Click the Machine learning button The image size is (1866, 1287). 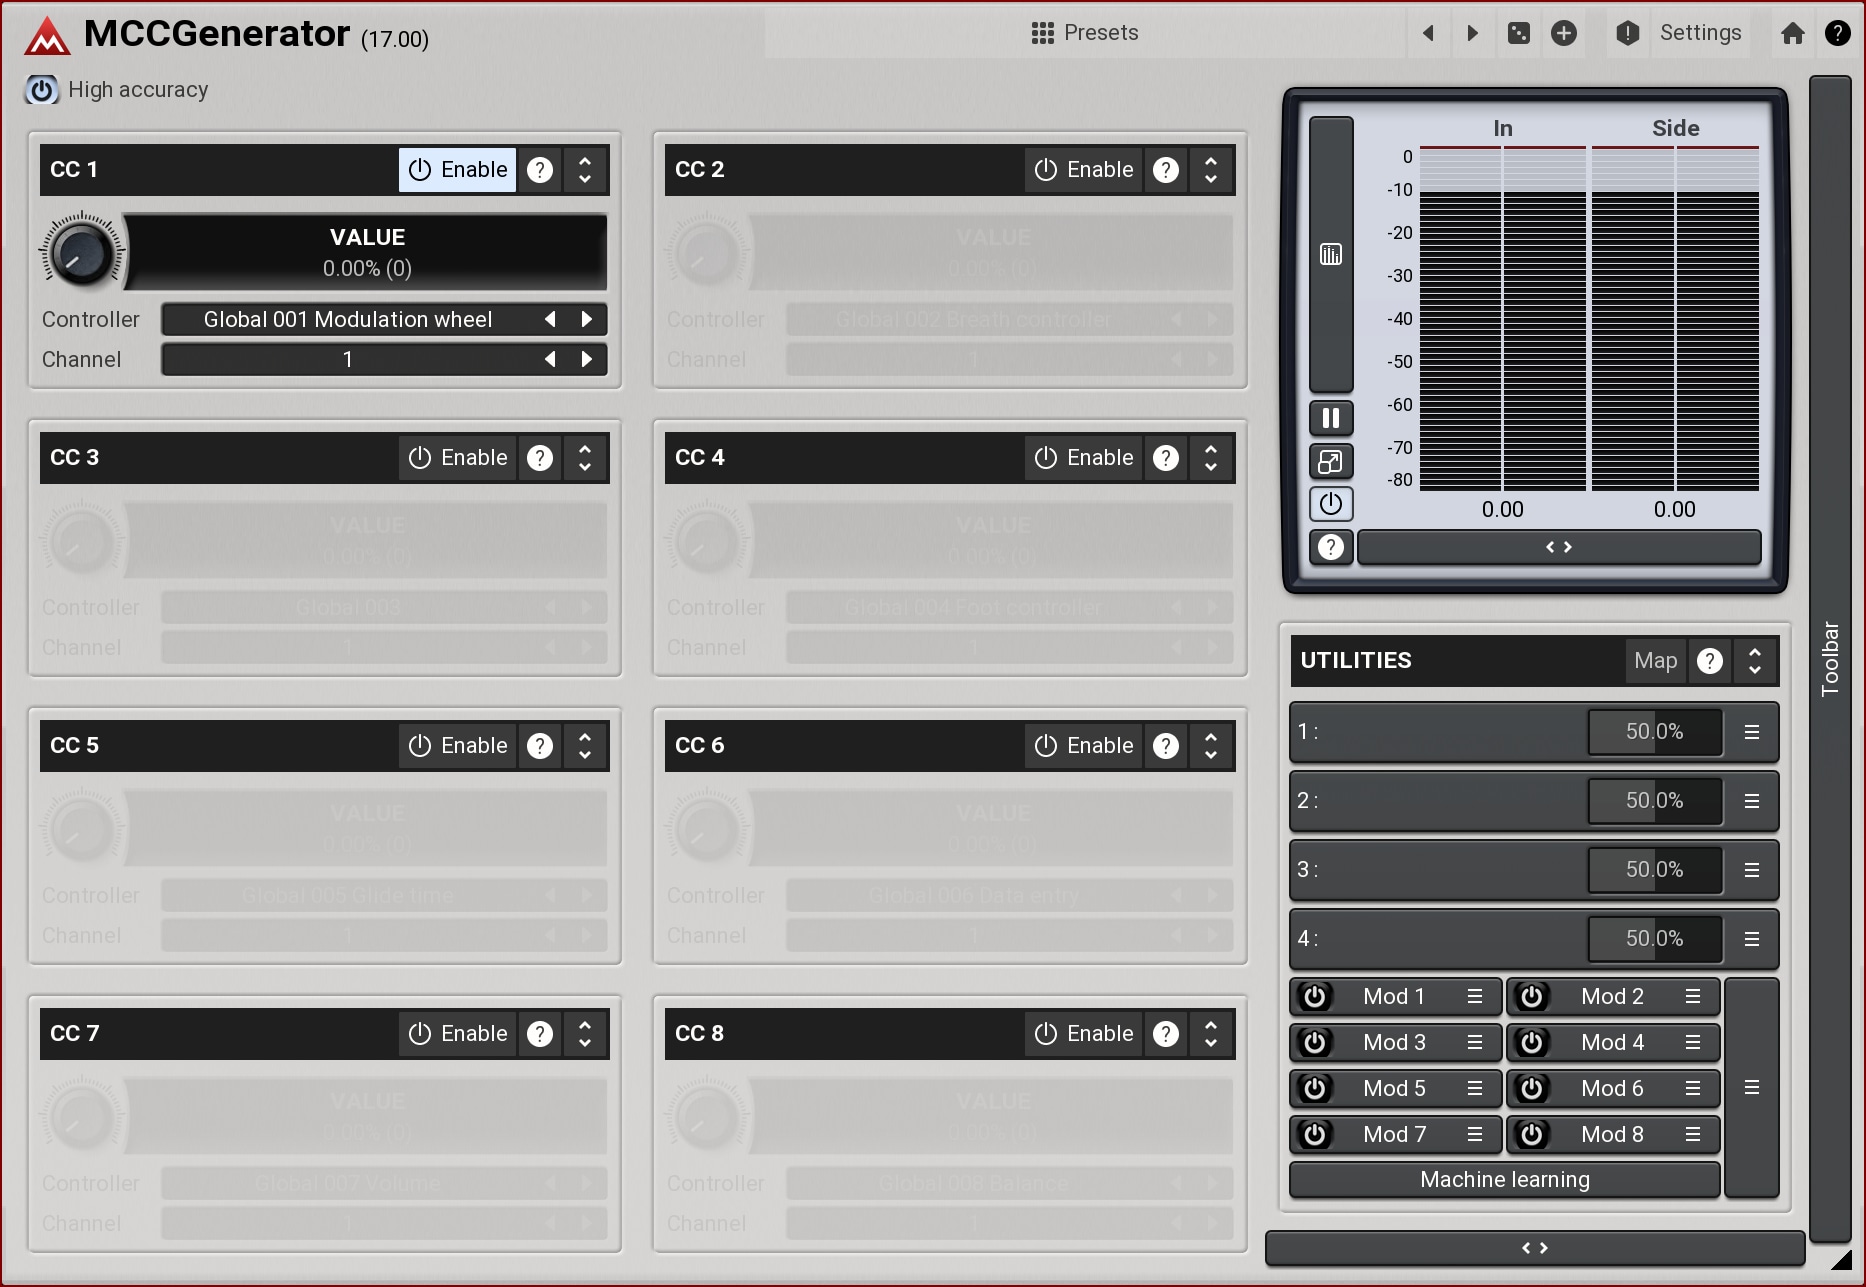tap(1504, 1180)
